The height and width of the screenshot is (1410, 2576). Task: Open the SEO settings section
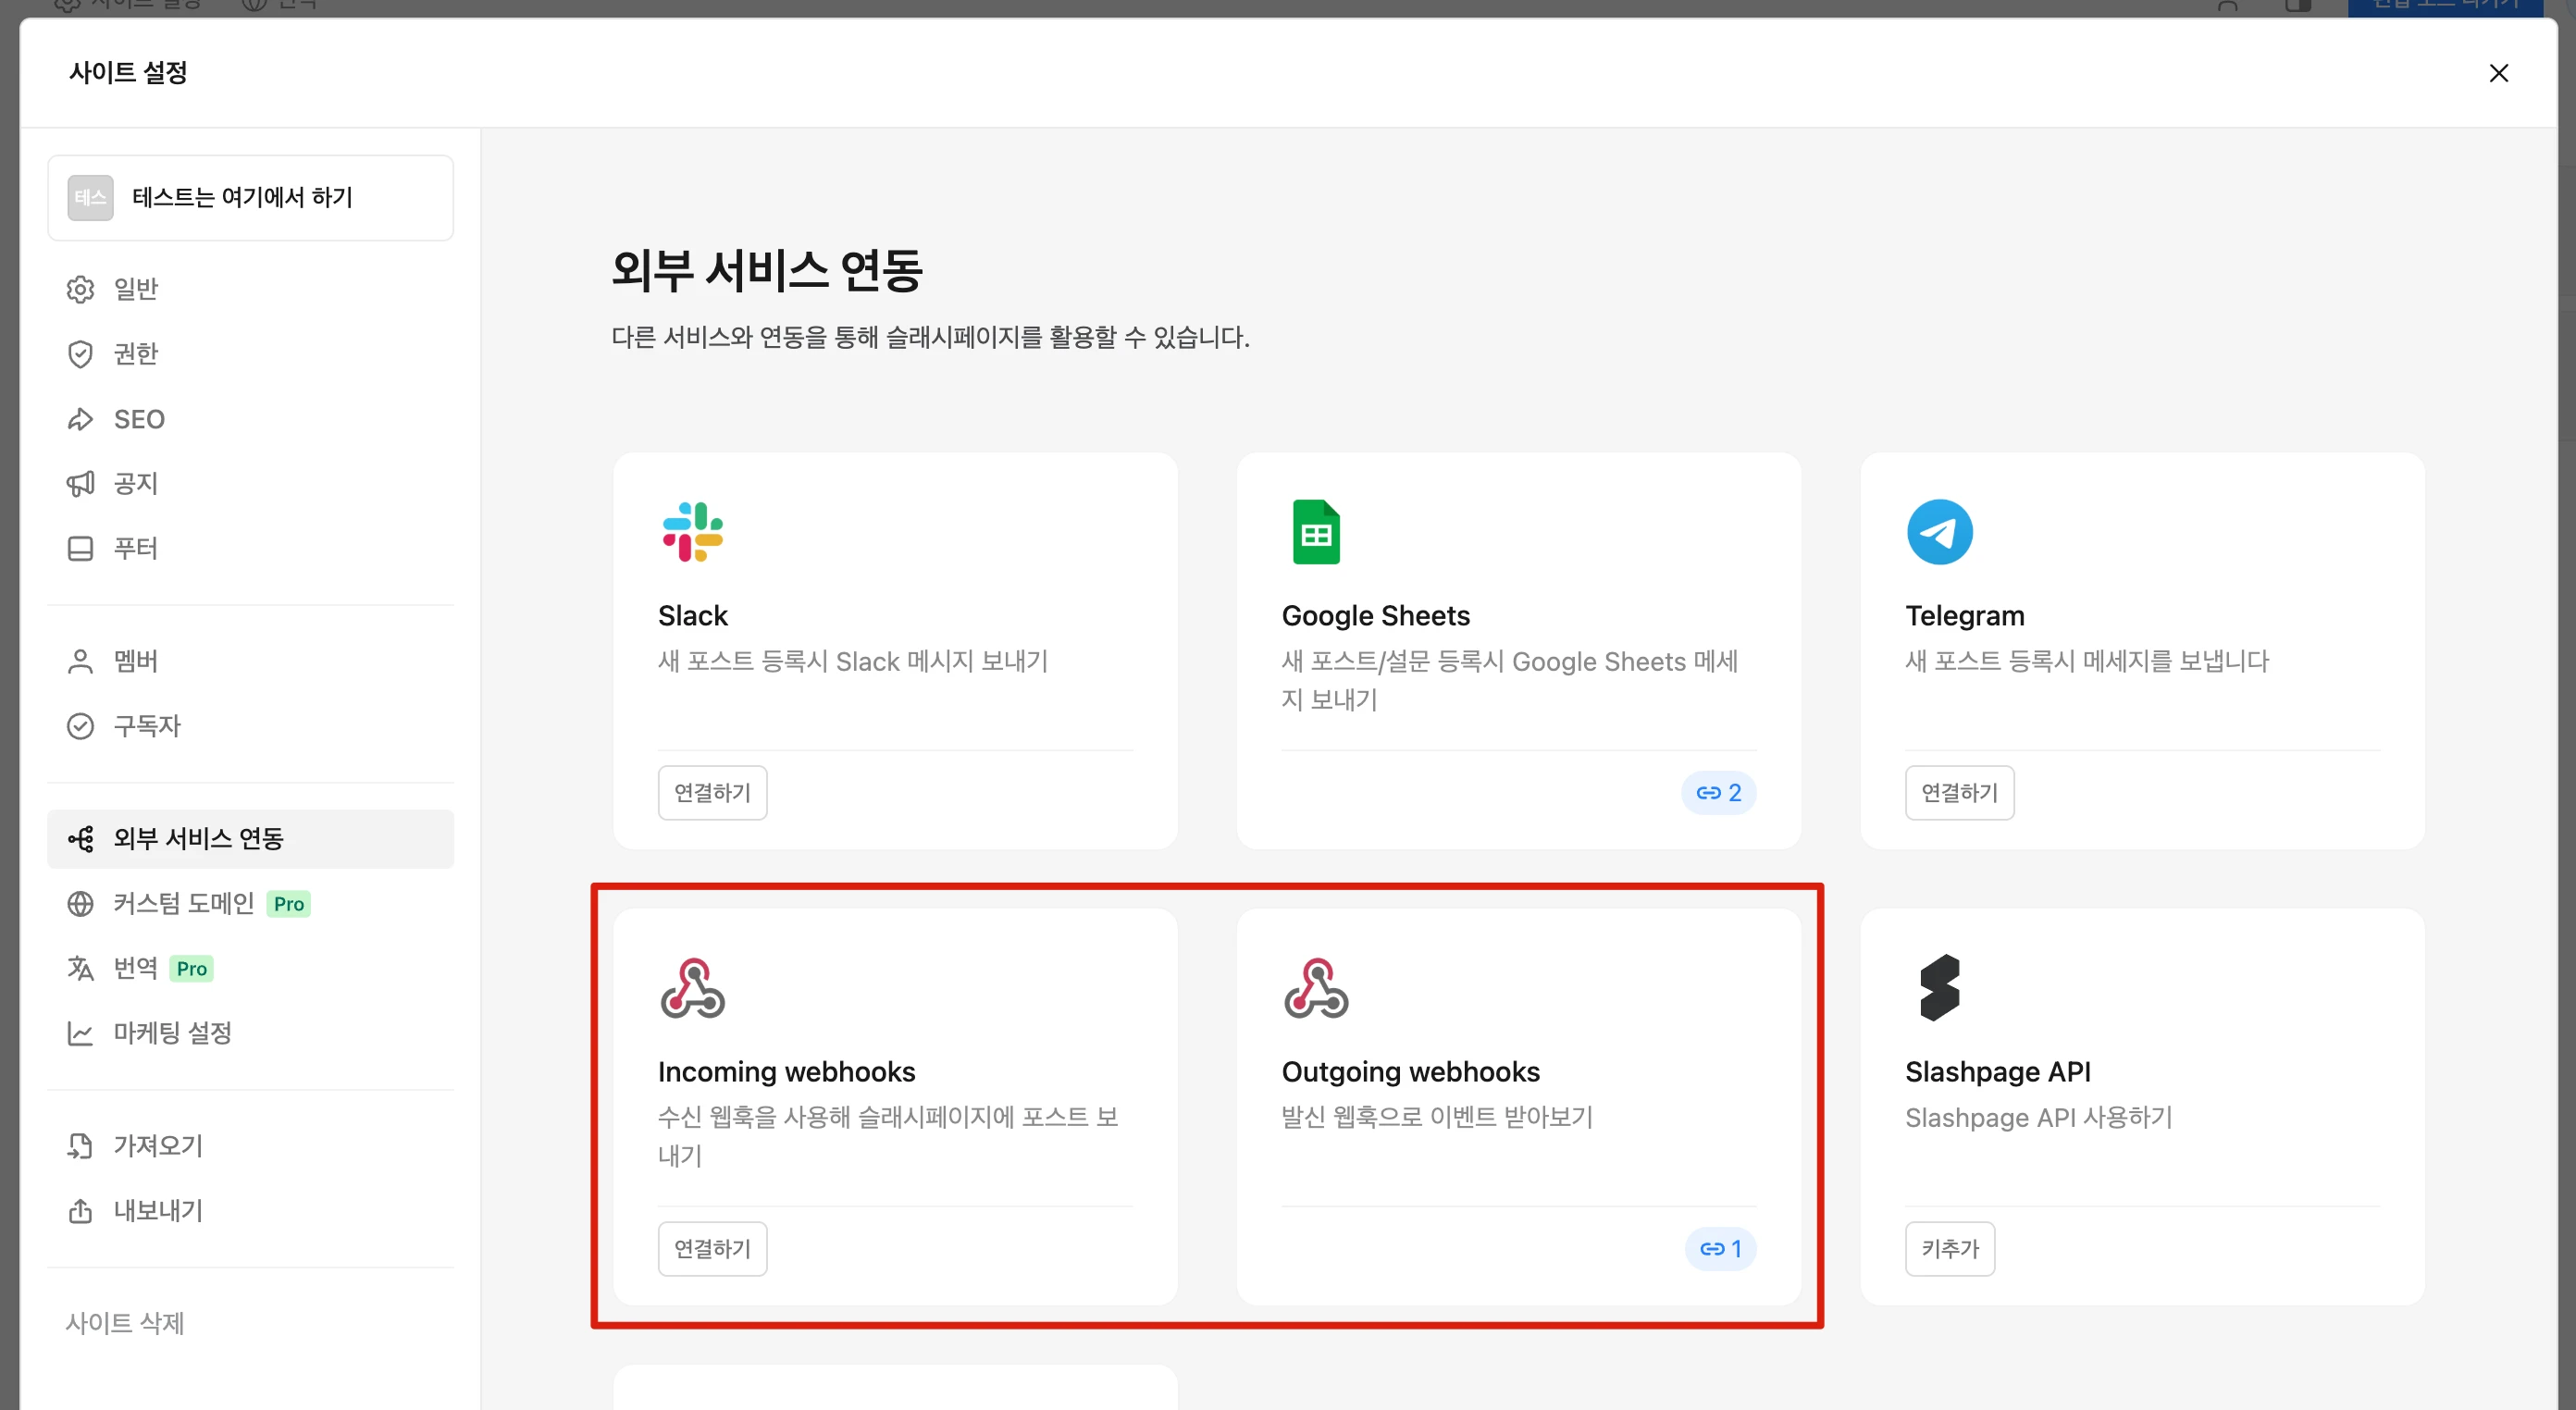[138, 419]
